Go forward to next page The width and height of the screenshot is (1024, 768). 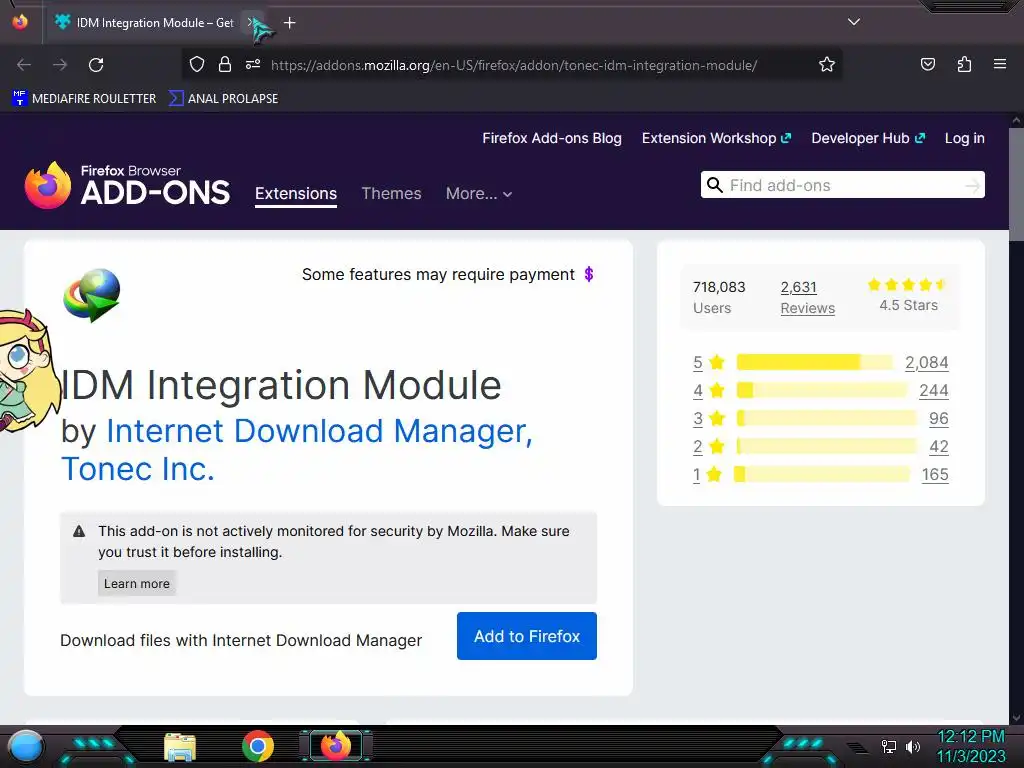[60, 65]
